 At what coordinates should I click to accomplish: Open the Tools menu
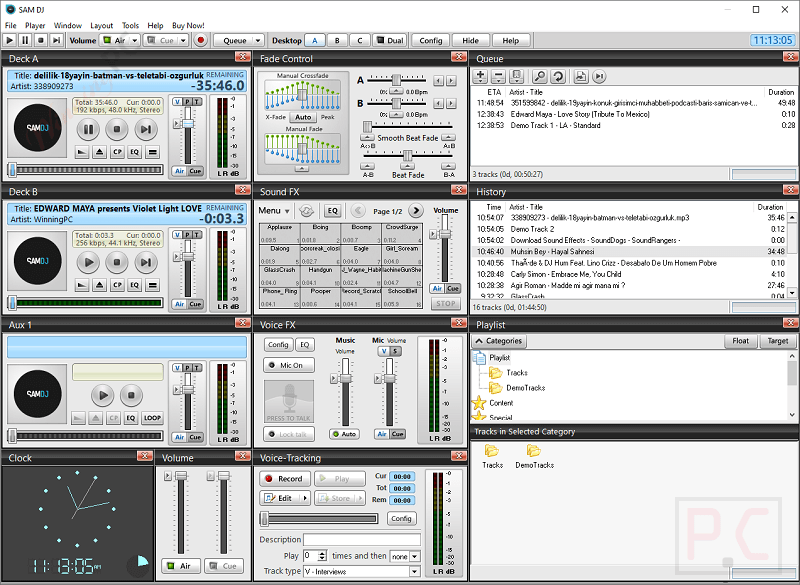130,26
